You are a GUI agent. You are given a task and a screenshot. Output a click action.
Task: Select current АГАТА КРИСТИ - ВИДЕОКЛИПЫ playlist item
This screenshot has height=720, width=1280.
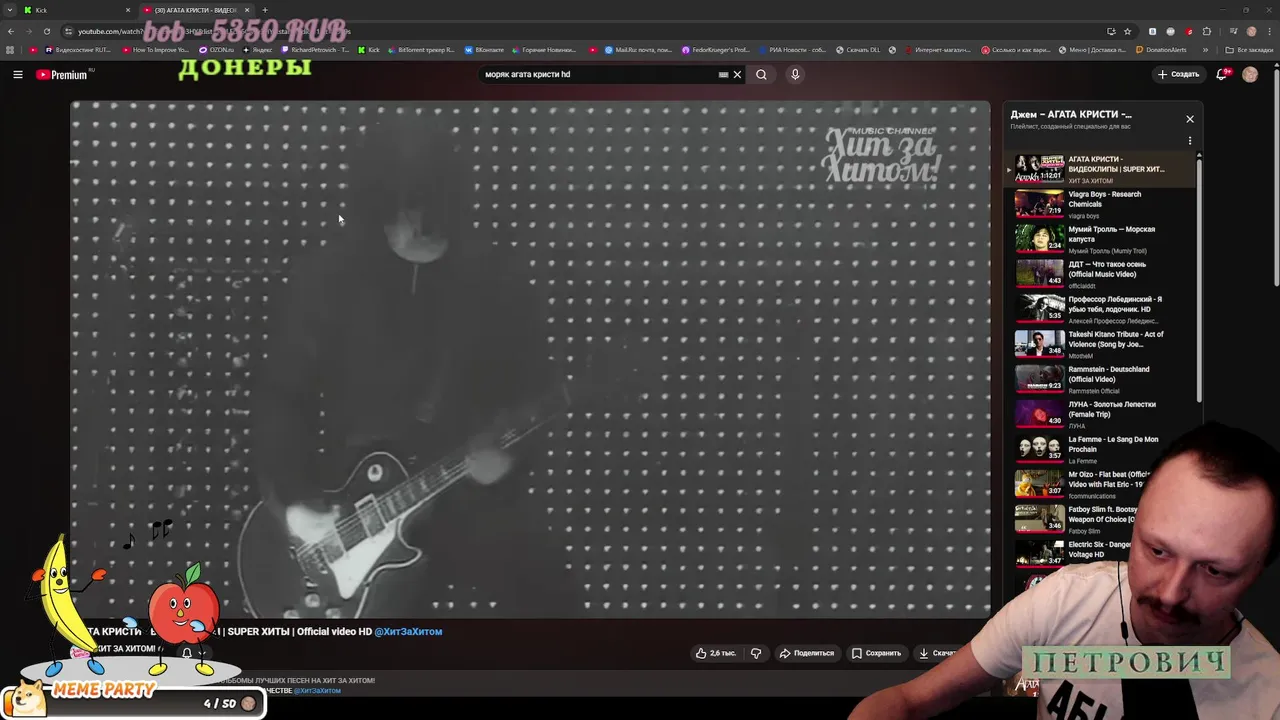1100,169
